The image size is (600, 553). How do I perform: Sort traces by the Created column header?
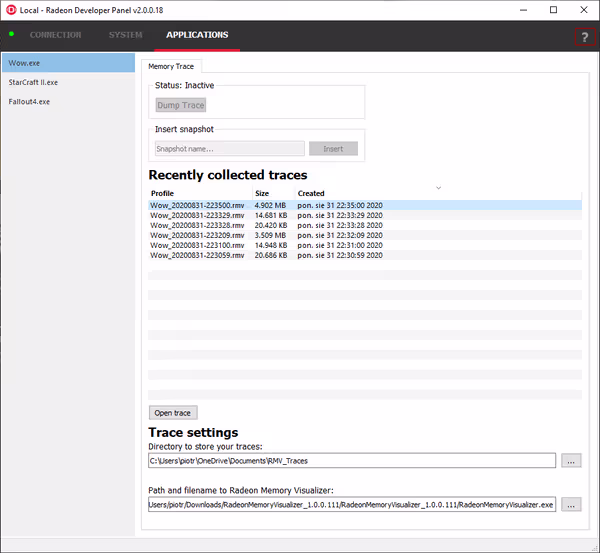(311, 193)
